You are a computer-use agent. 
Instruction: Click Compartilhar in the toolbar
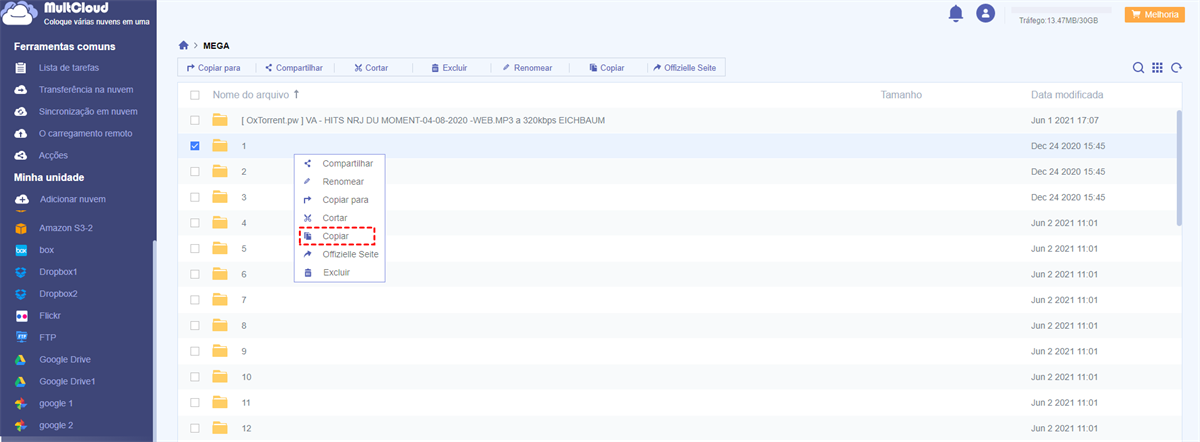click(293, 68)
